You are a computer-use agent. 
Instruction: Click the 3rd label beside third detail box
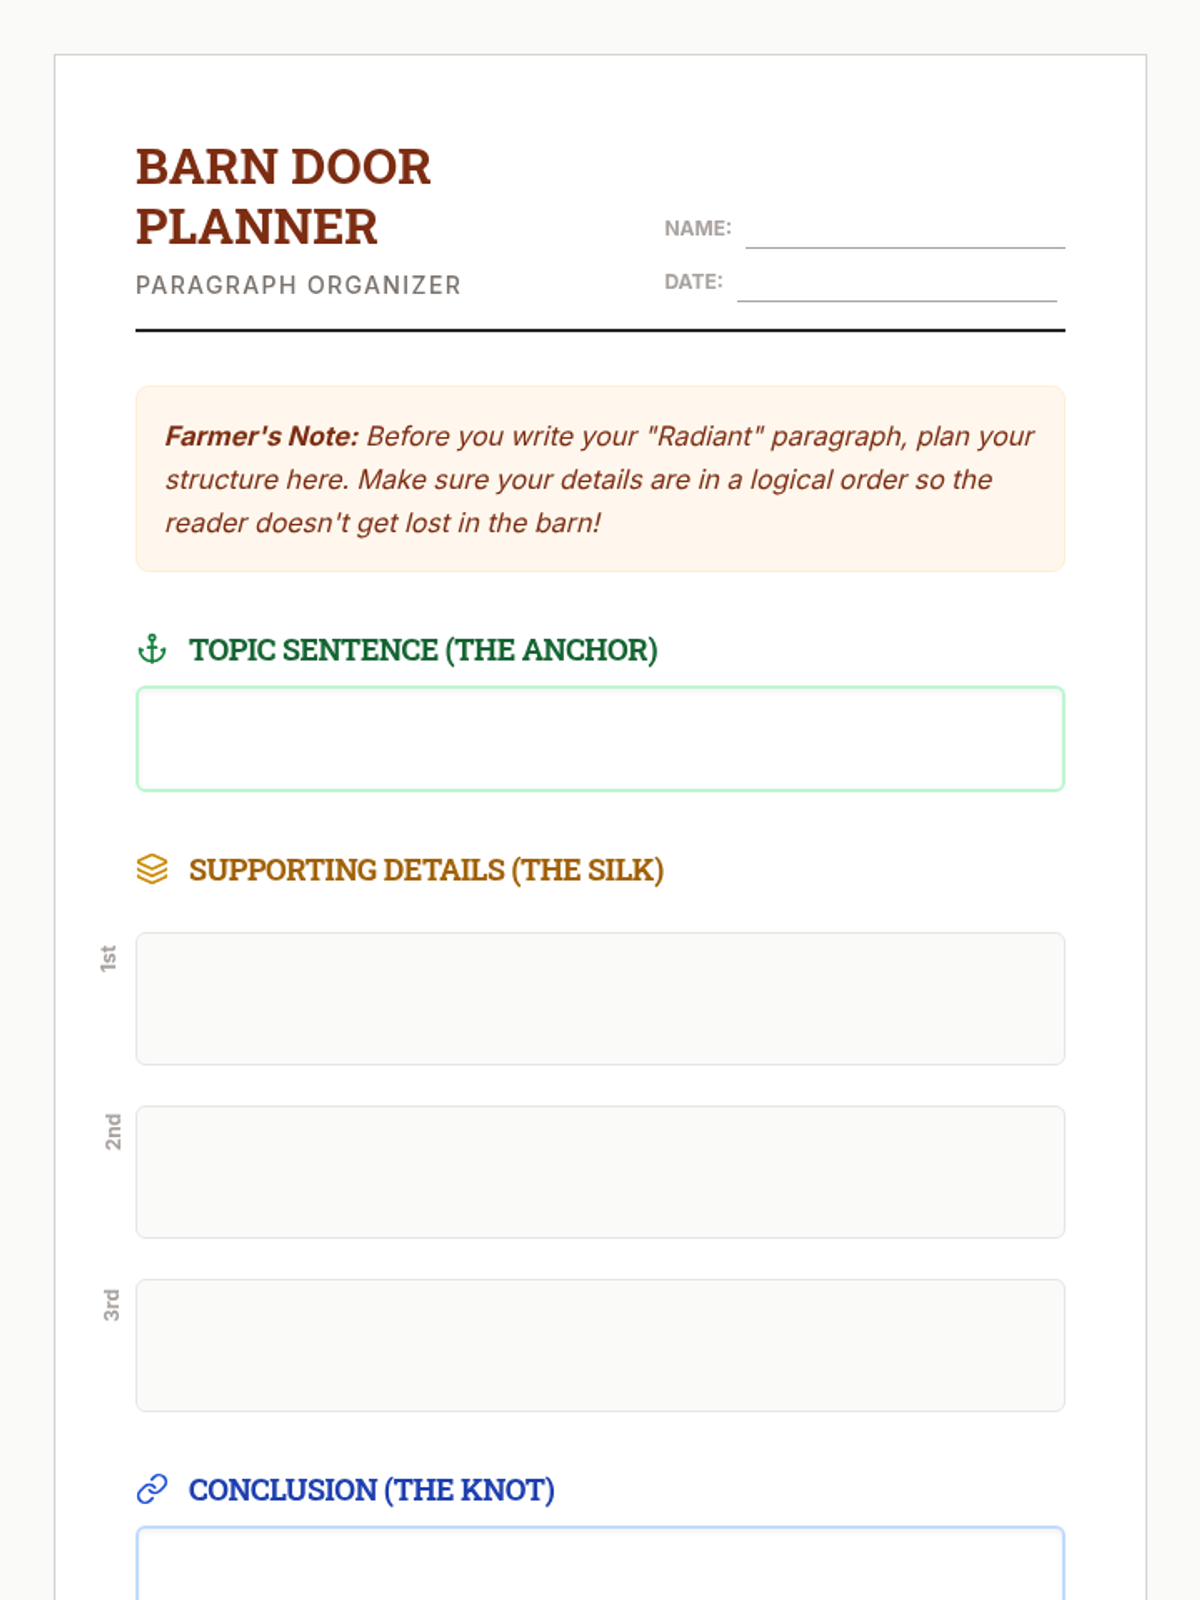(111, 1305)
